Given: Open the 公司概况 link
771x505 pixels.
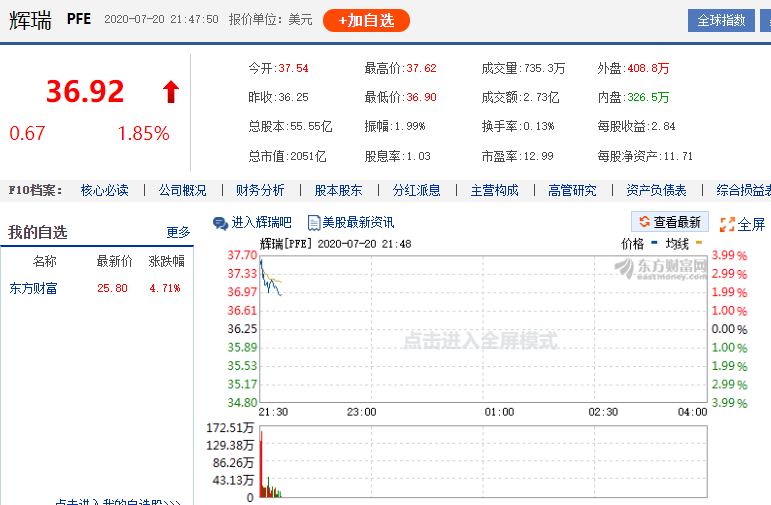Looking at the screenshot, I should click(x=182, y=190).
